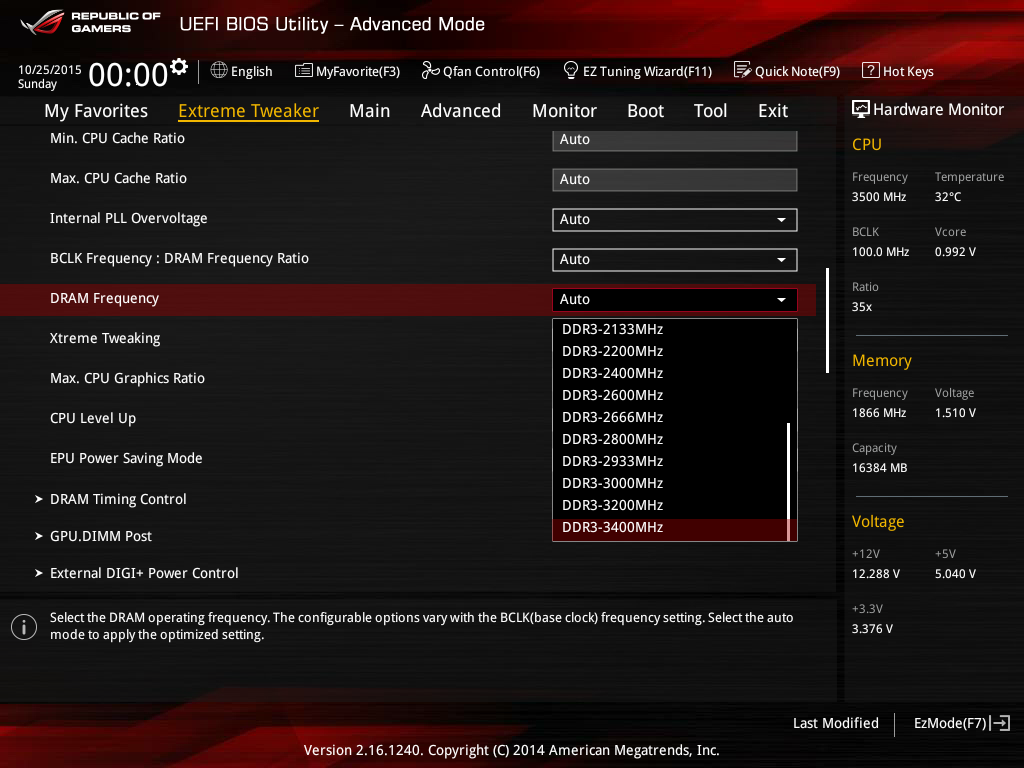Select the DDR3-2600MHz option
Screen dimensions: 1024x768
click(x=671, y=395)
